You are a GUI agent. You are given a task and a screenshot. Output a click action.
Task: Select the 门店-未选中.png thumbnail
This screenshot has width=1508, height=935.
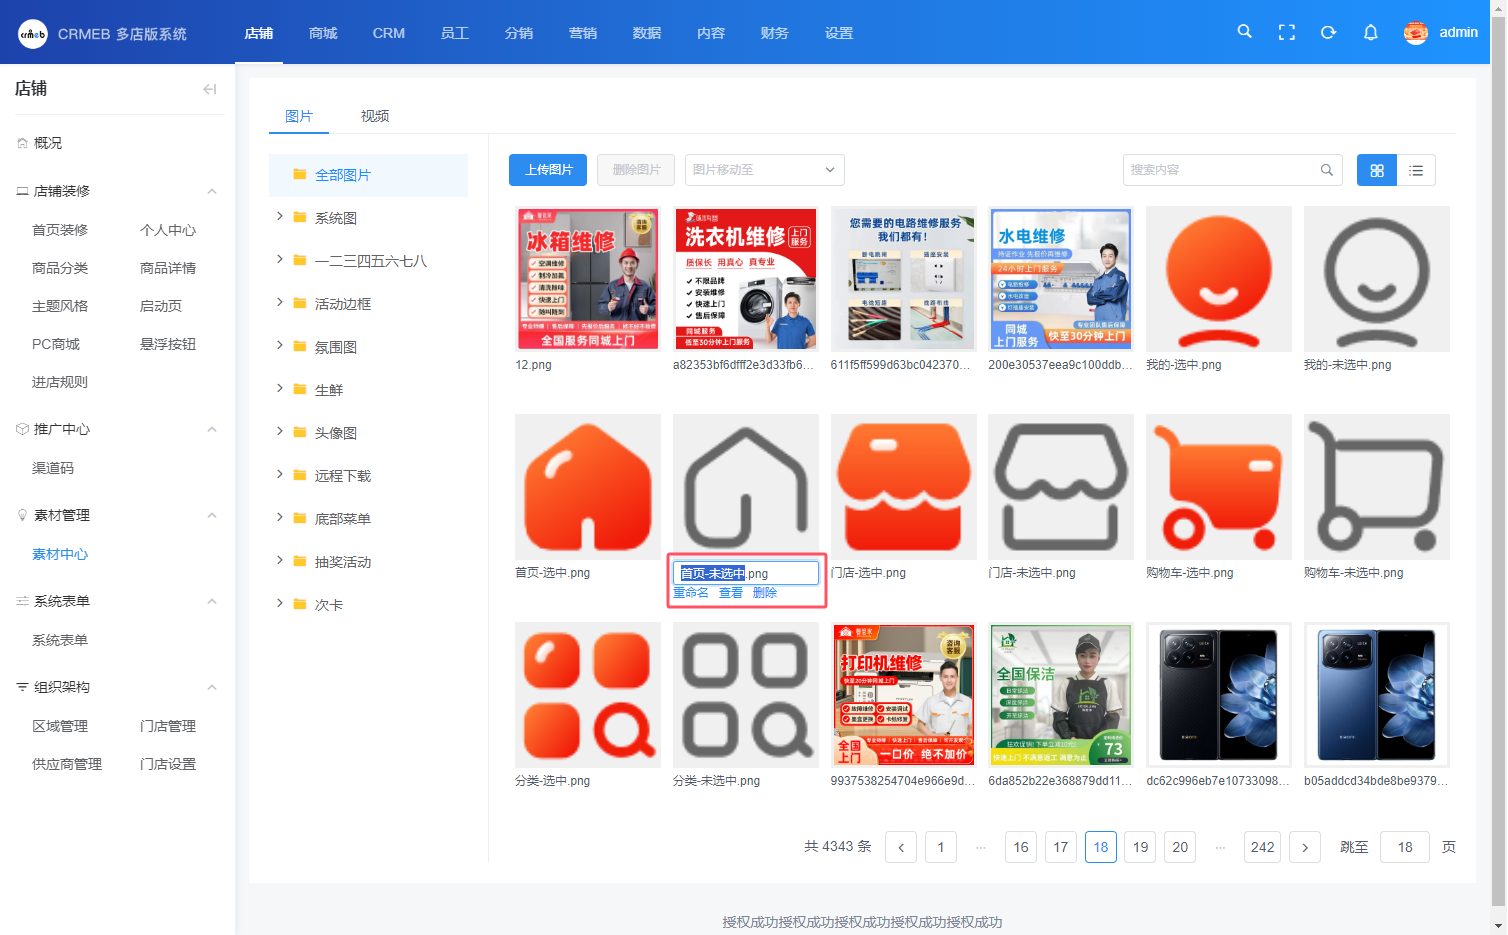pyautogui.click(x=1061, y=487)
